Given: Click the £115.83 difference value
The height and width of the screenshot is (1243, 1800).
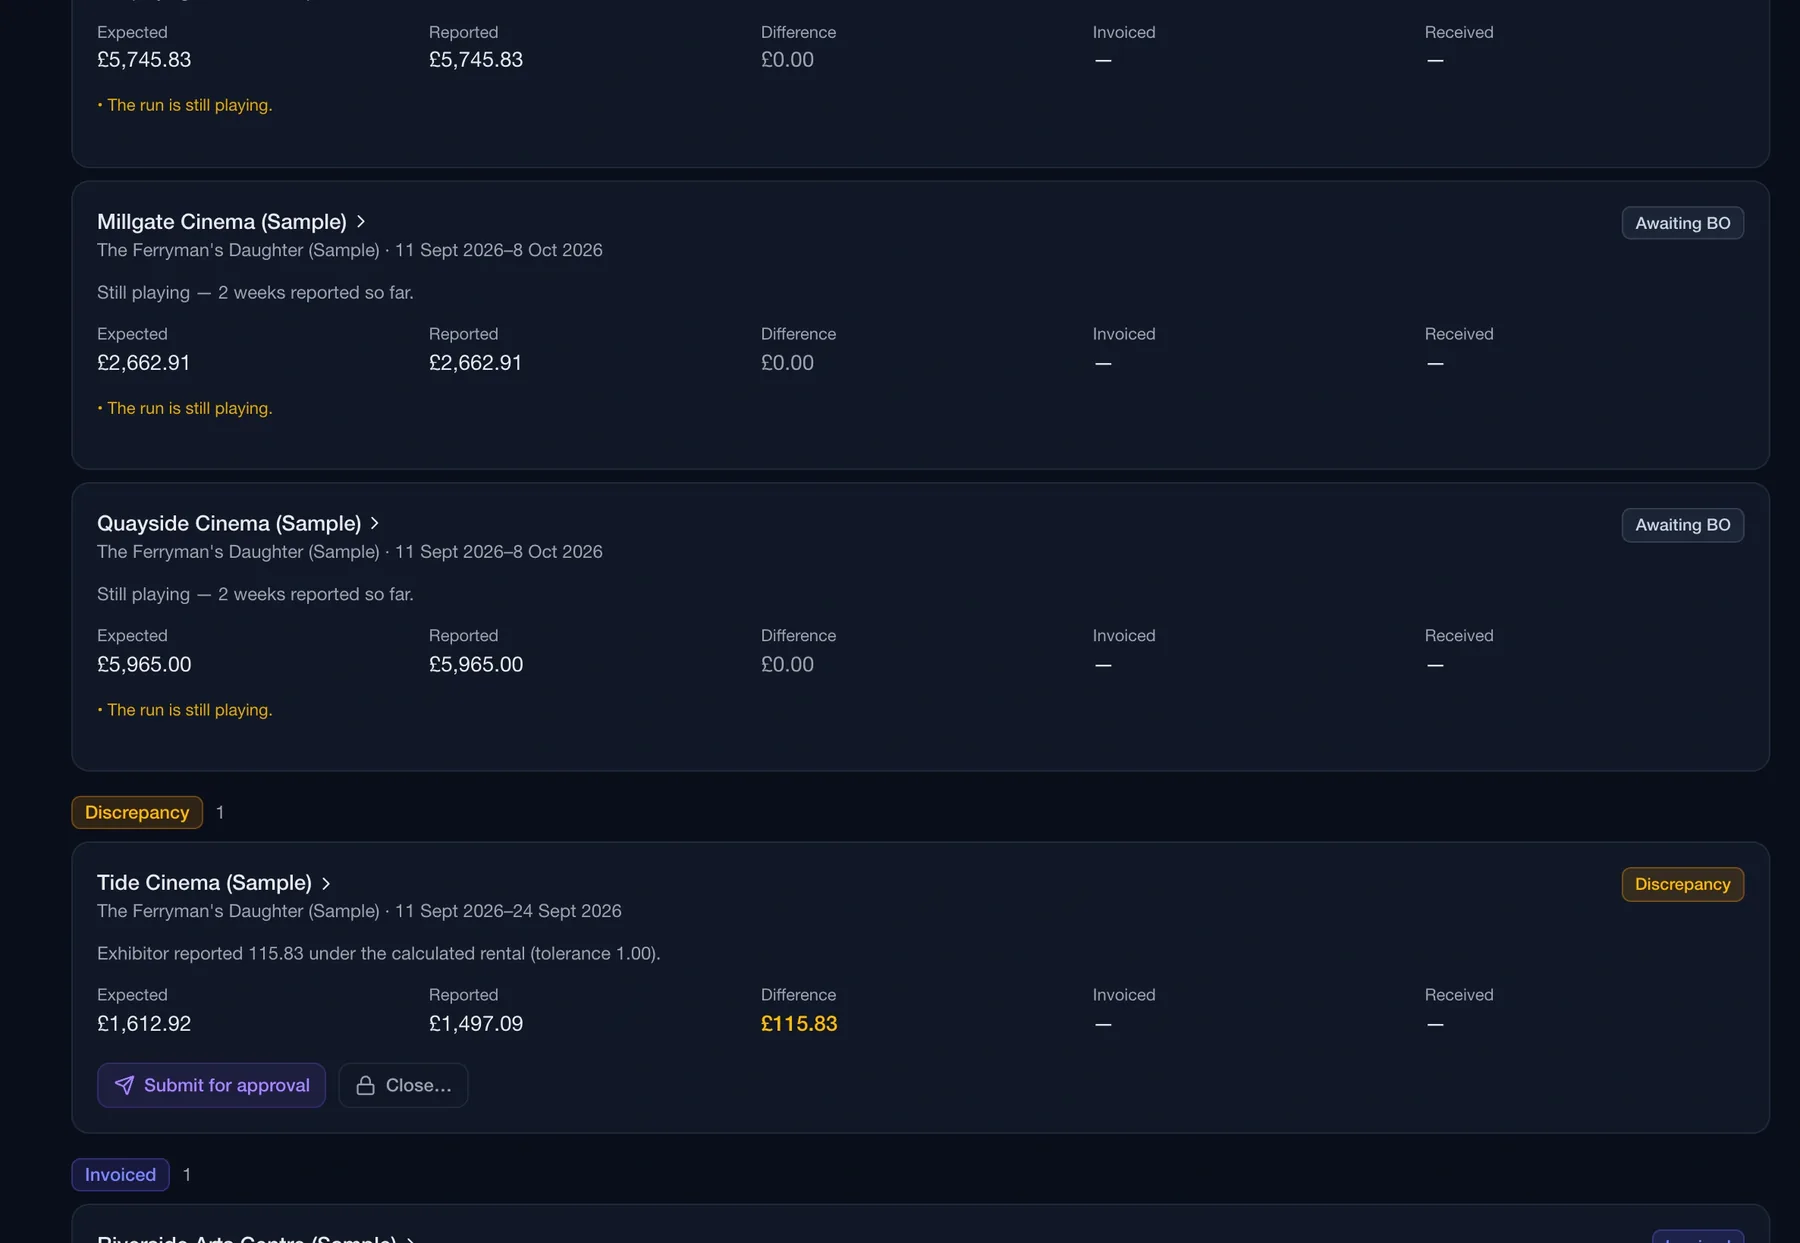Looking at the screenshot, I should click(799, 1023).
